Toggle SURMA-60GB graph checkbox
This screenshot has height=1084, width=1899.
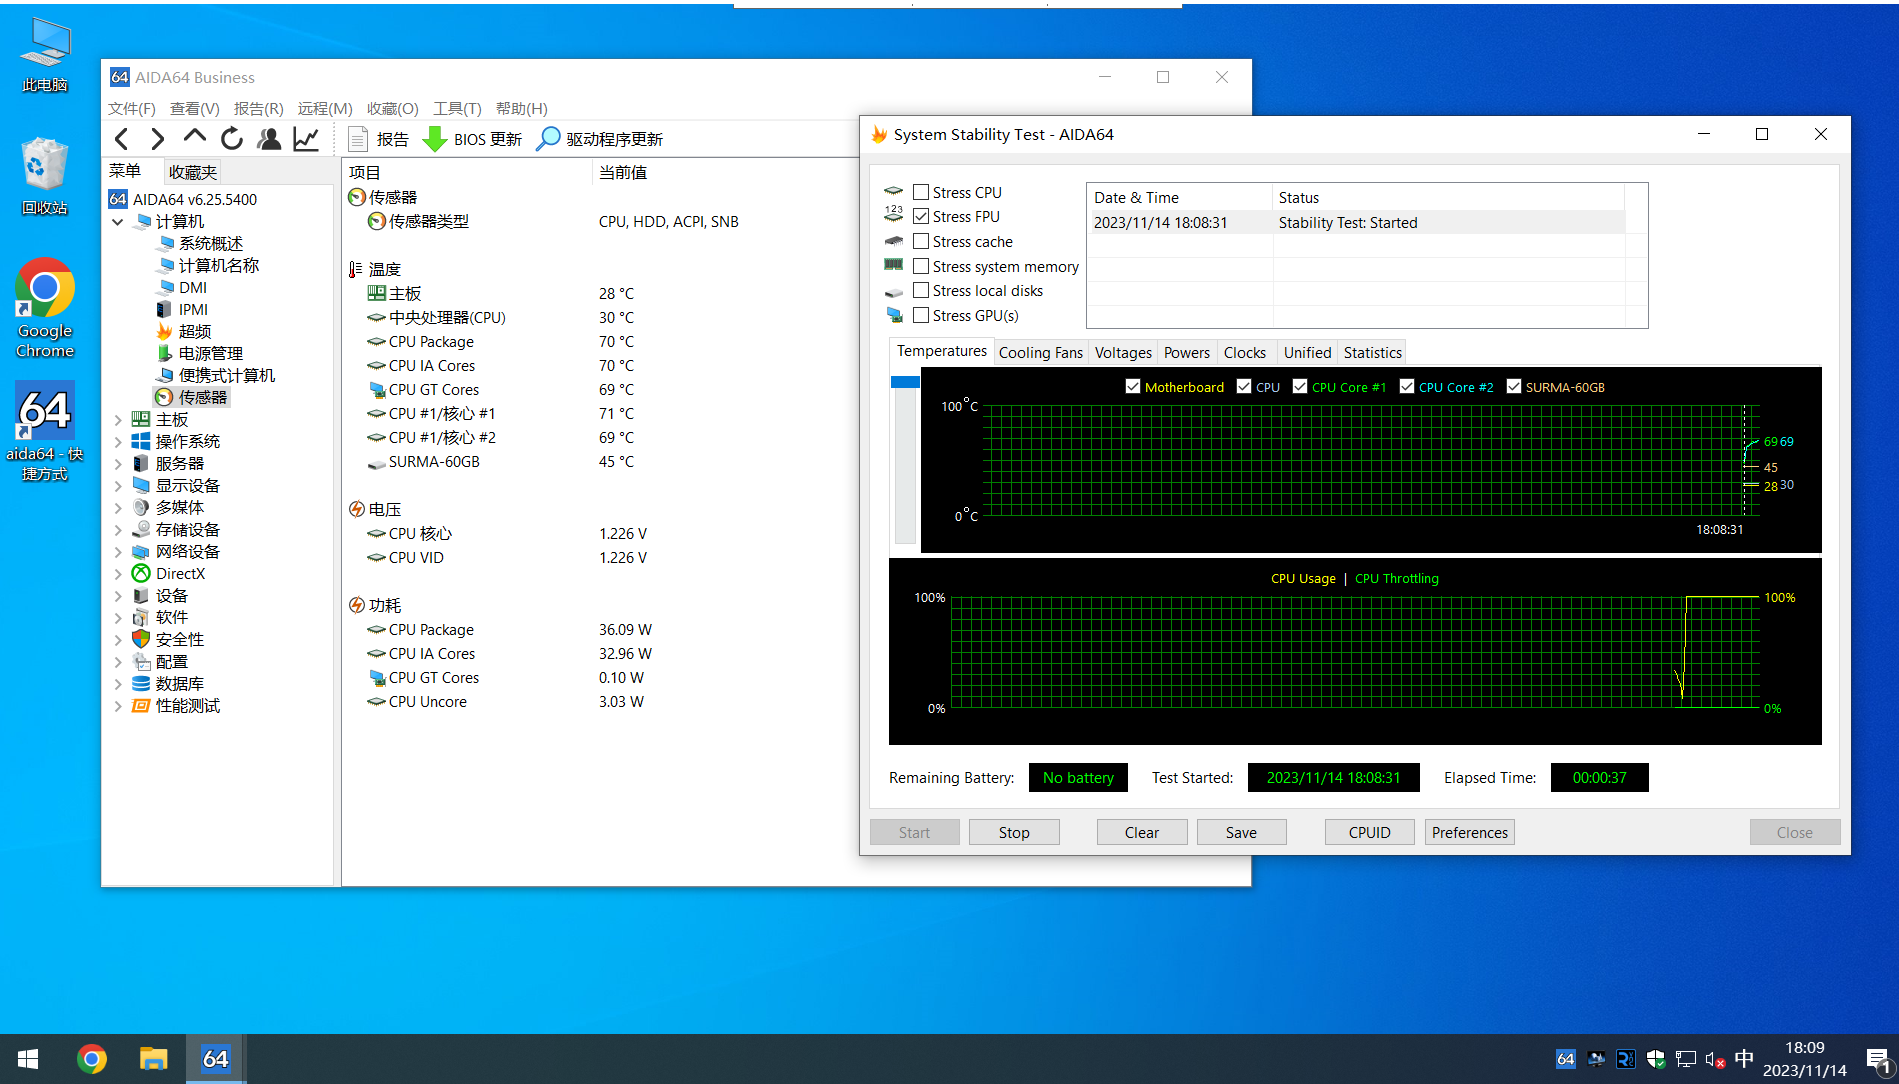[1513, 386]
